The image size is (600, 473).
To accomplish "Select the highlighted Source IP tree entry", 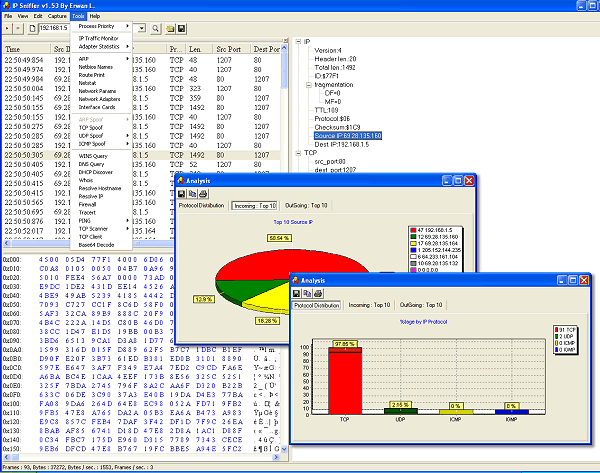I will point(348,136).
